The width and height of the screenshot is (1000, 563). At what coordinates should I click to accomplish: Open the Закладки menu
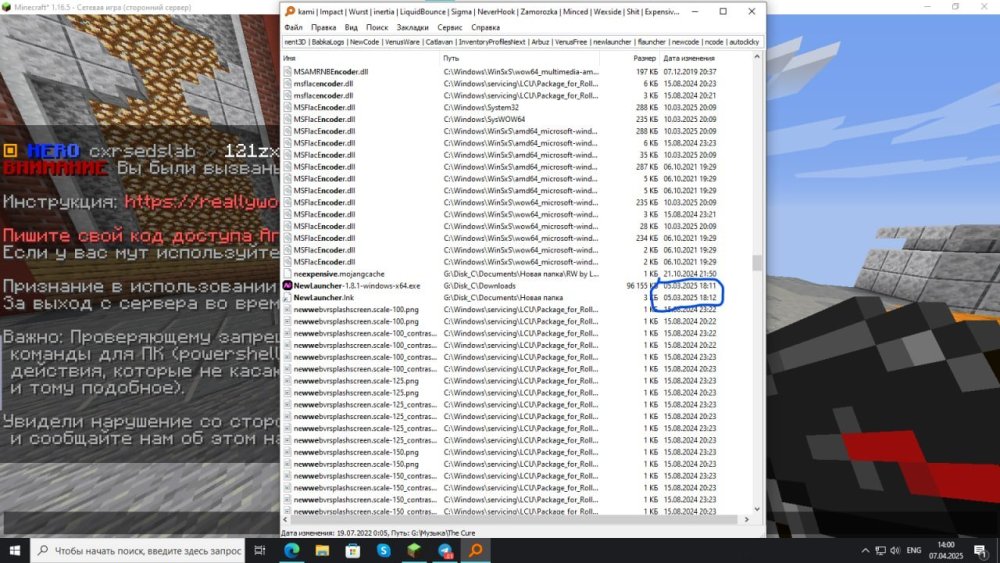412,27
